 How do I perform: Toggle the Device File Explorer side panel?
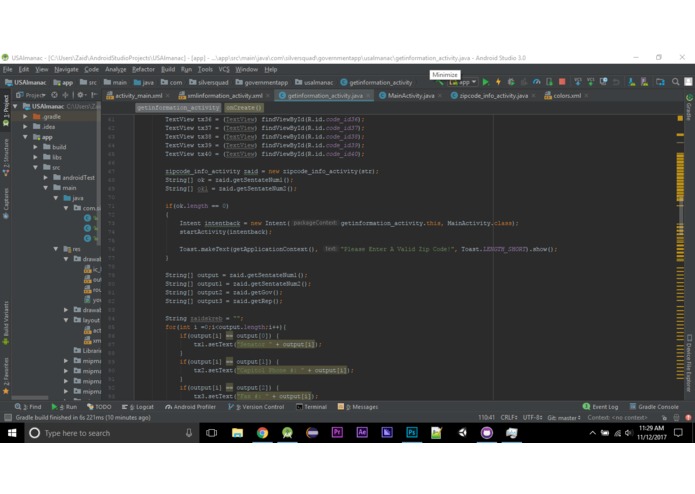tap(689, 363)
